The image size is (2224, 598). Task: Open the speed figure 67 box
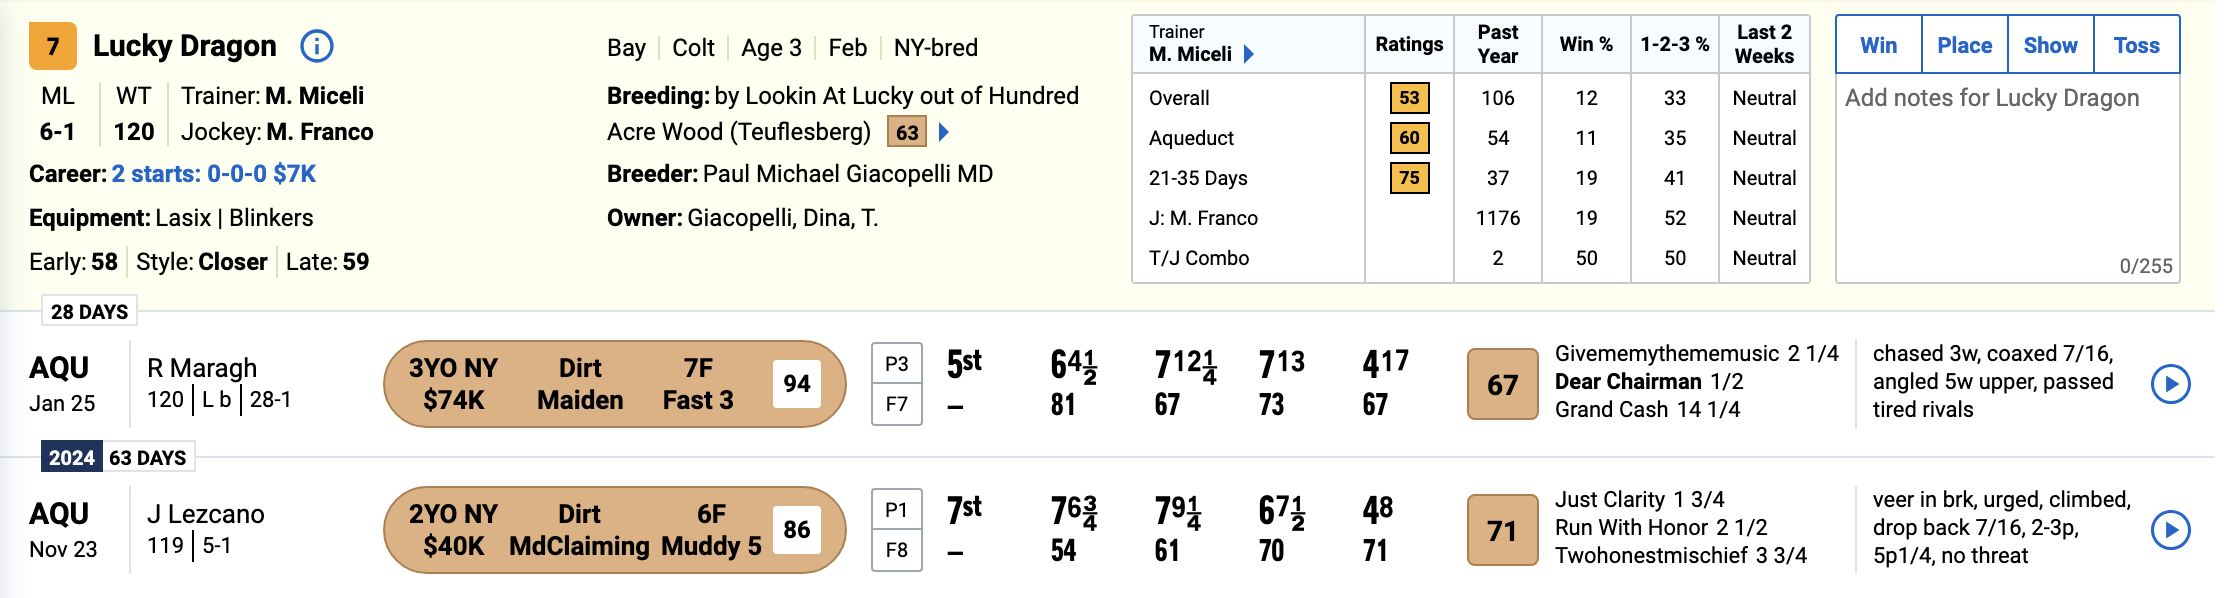pyautogui.click(x=1502, y=384)
